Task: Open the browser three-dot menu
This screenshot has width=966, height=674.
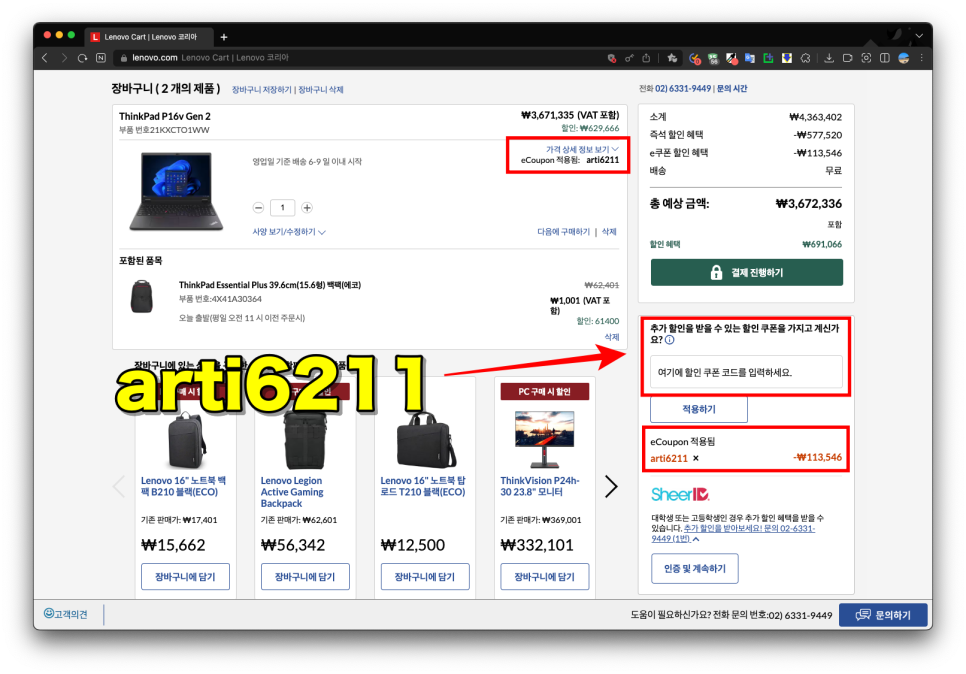Action: tap(922, 58)
